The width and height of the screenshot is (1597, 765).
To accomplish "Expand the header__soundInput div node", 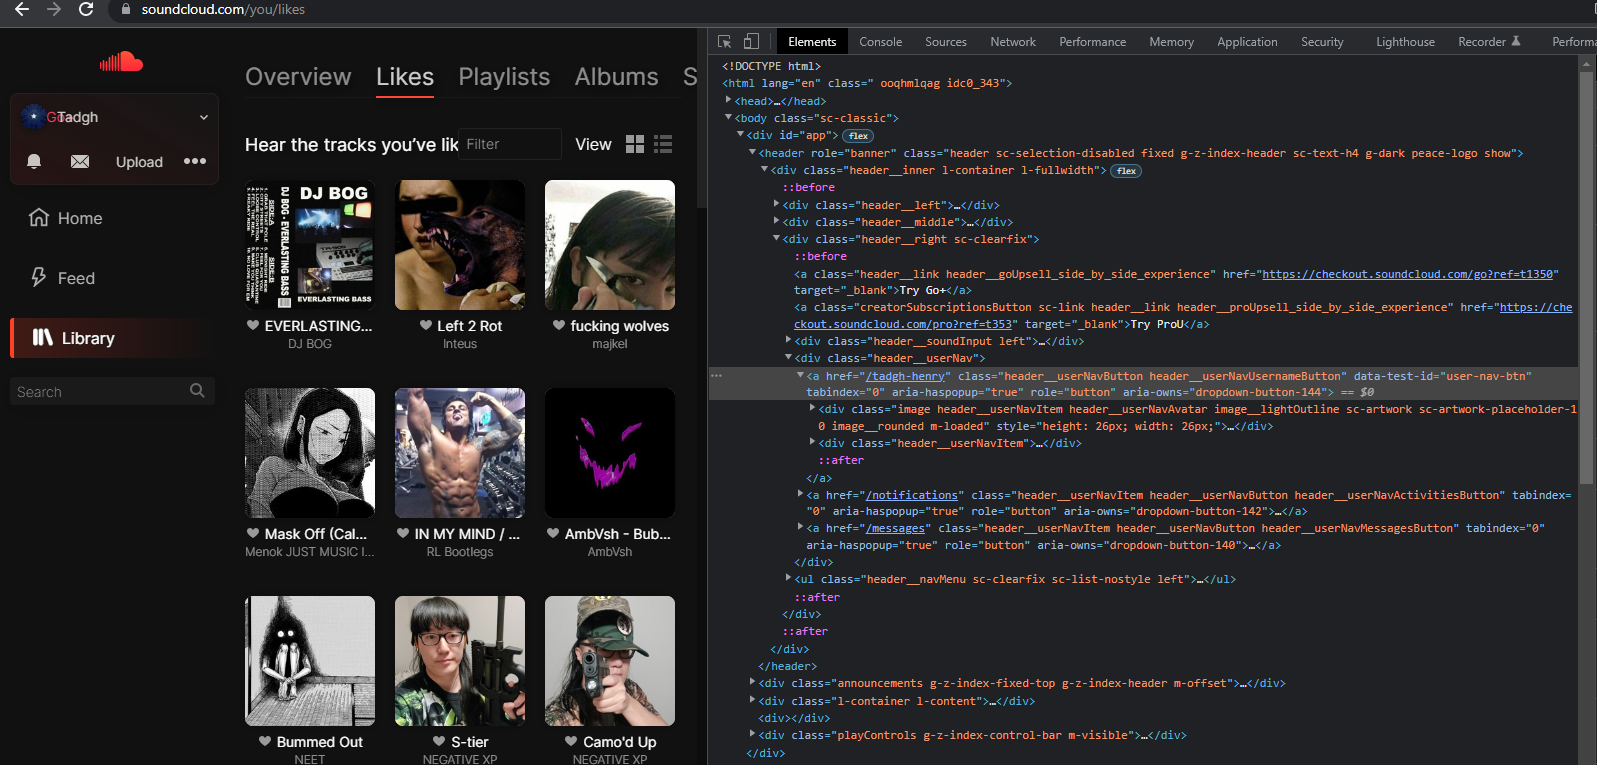I will (x=788, y=340).
